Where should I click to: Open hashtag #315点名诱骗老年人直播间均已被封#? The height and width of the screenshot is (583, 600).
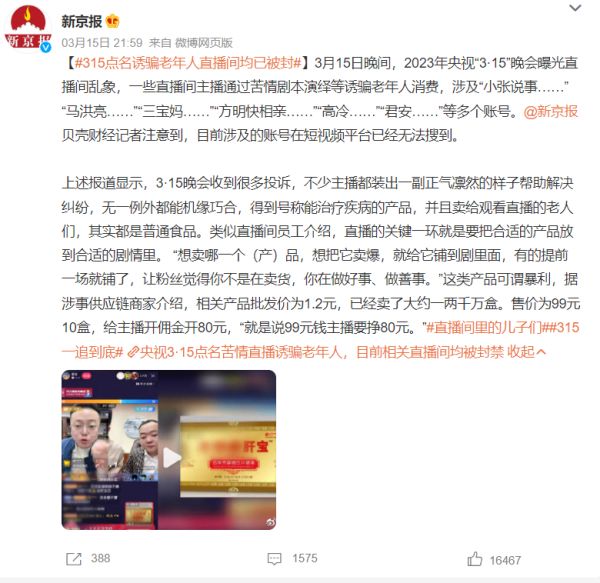tap(188, 63)
